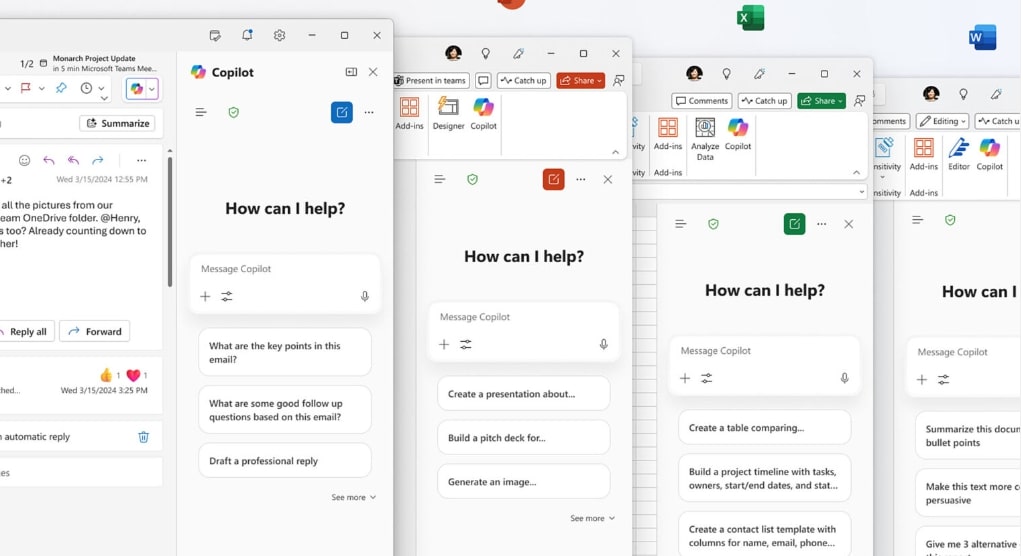Image resolution: width=1023 pixels, height=556 pixels.
Task: Expand See more in PowerPoint Copilot pane
Action: click(x=592, y=518)
